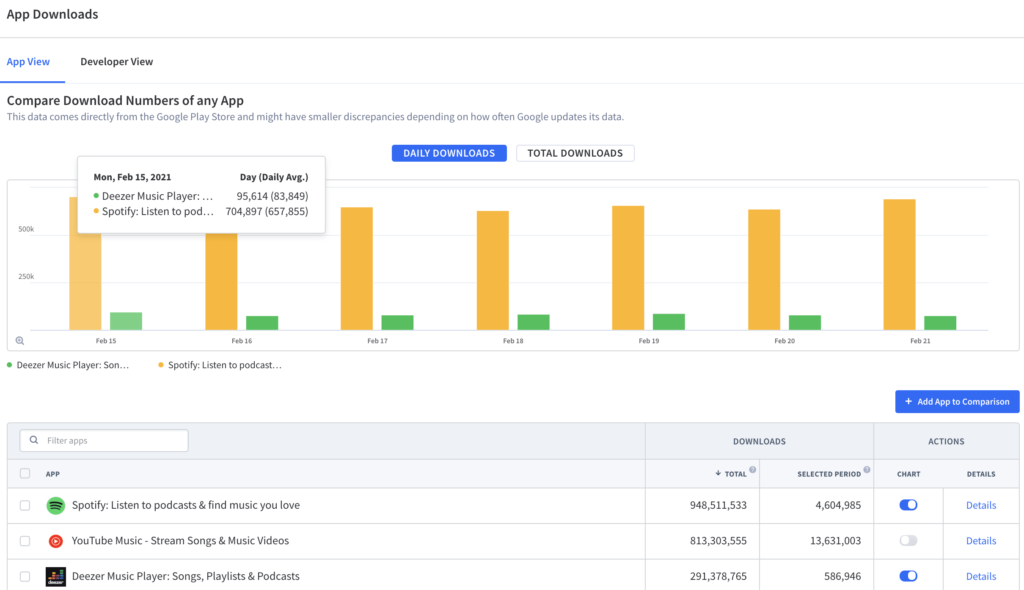
Task: Open Details for YouTube Music
Action: [x=981, y=540]
